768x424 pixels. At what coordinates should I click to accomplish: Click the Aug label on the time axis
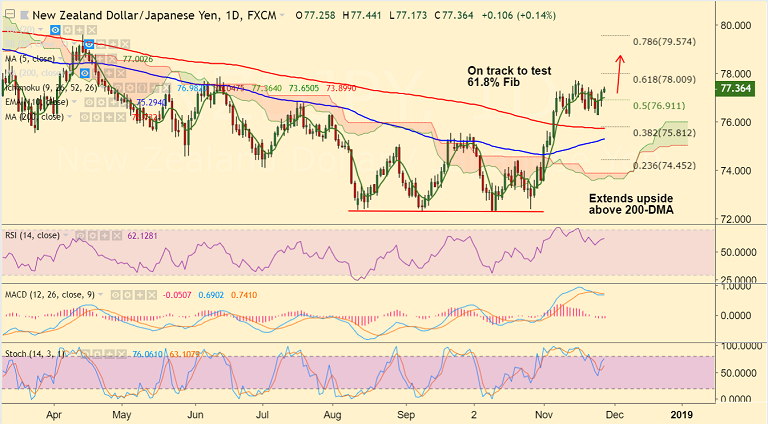coord(333,415)
